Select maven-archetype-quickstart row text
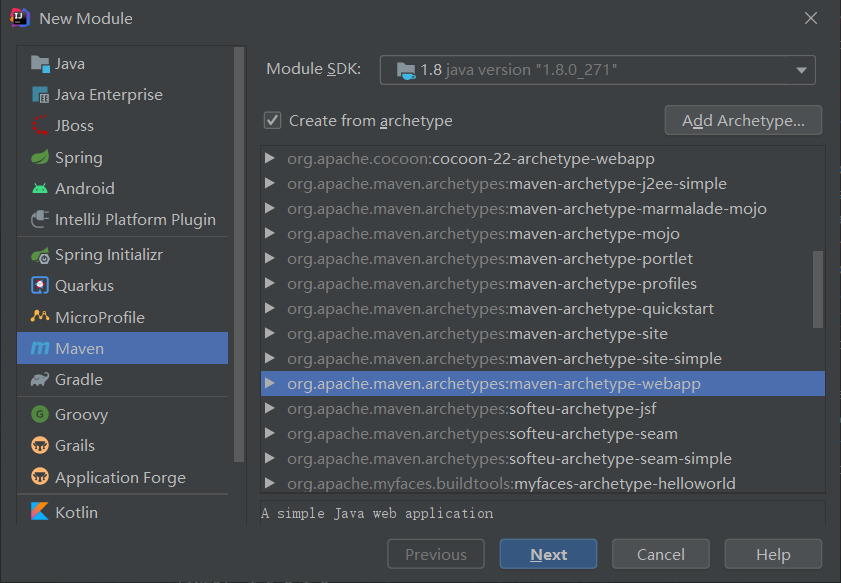Image resolution: width=841 pixels, height=583 pixels. tap(500, 309)
